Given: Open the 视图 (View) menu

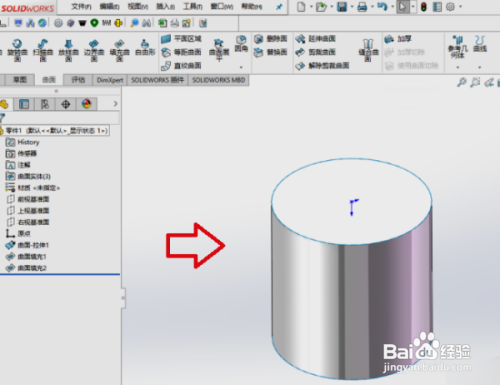Looking at the screenshot, I should click(x=138, y=6).
